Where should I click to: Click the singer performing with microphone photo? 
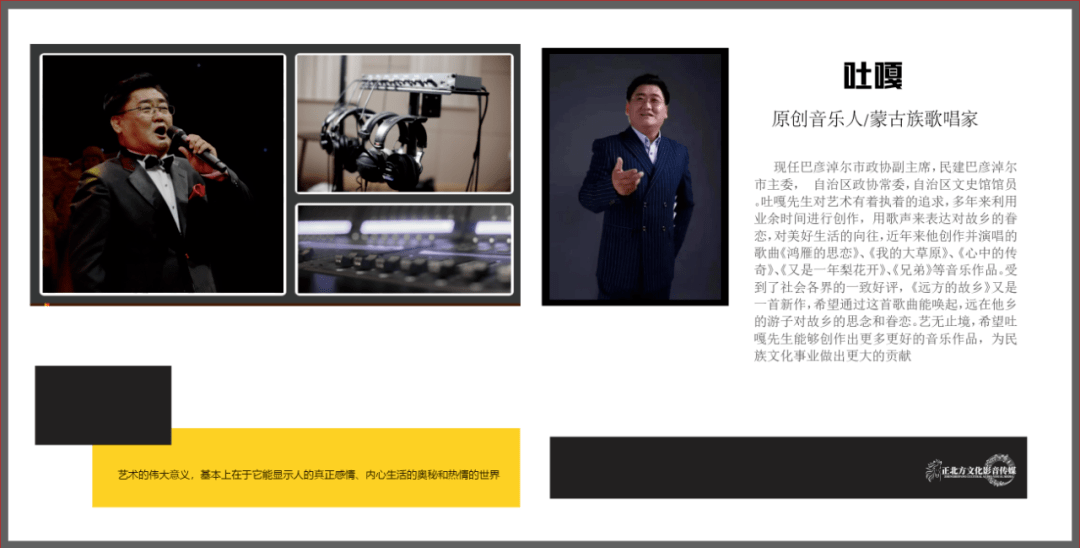click(x=163, y=174)
